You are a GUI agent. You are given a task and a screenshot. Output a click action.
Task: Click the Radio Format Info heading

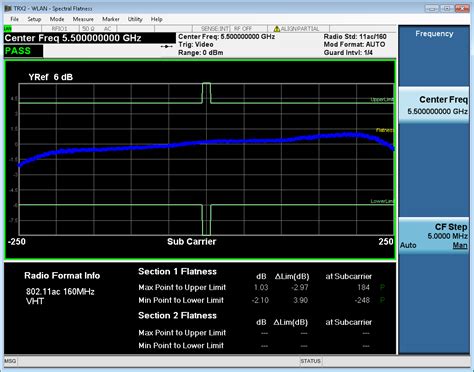click(x=62, y=276)
